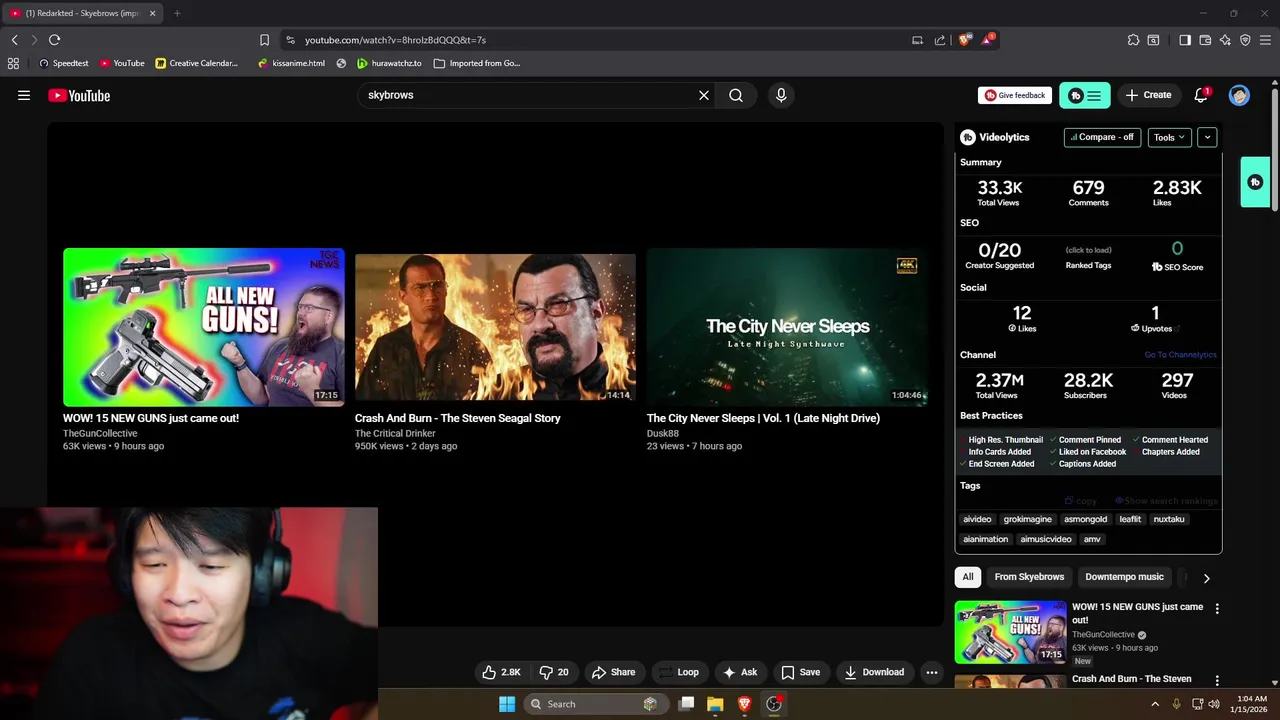Open options for Crash And Burn sidebar video
Image resolution: width=1280 pixels, height=720 pixels.
[1217, 680]
